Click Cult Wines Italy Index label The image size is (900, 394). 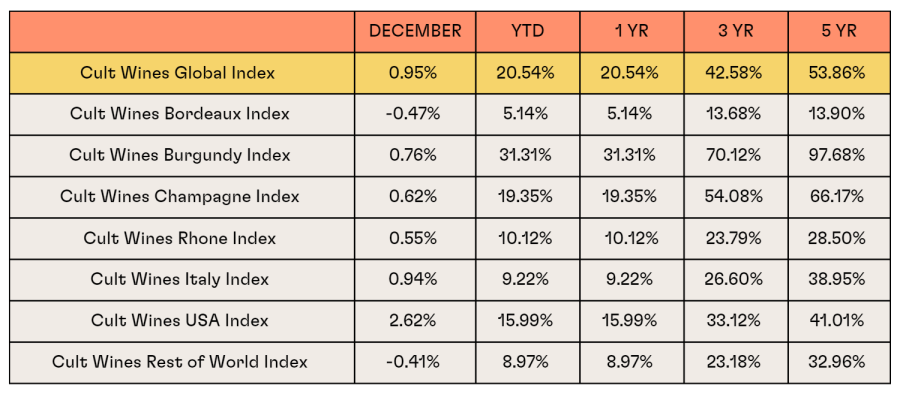pyautogui.click(x=180, y=280)
